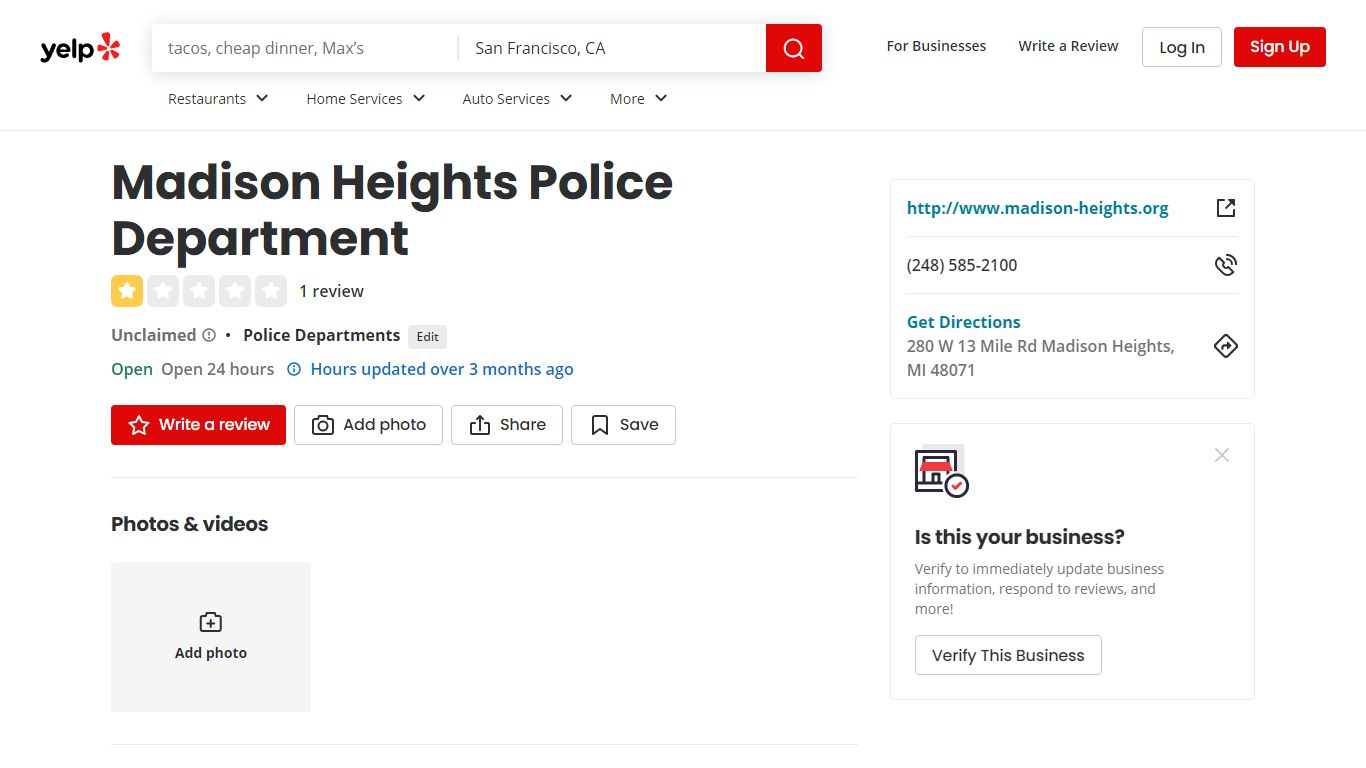Click the Verify This Business button
1366x768 pixels.
point(1008,655)
